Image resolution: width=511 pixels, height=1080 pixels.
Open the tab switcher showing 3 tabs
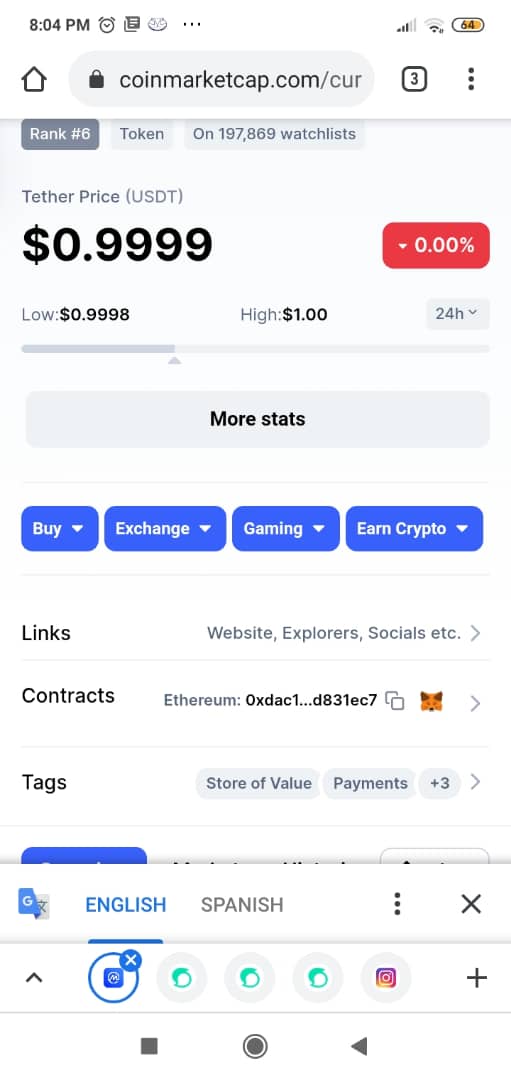tap(414, 80)
